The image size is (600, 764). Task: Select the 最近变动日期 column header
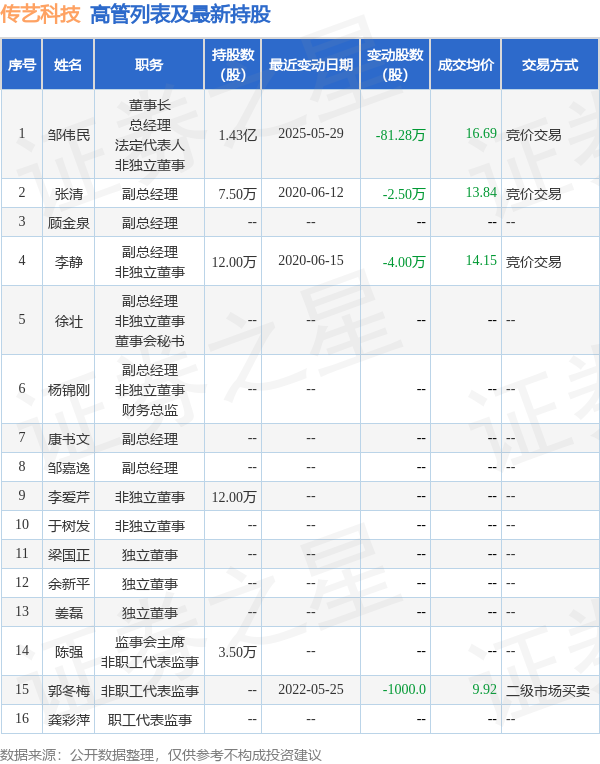(311, 65)
